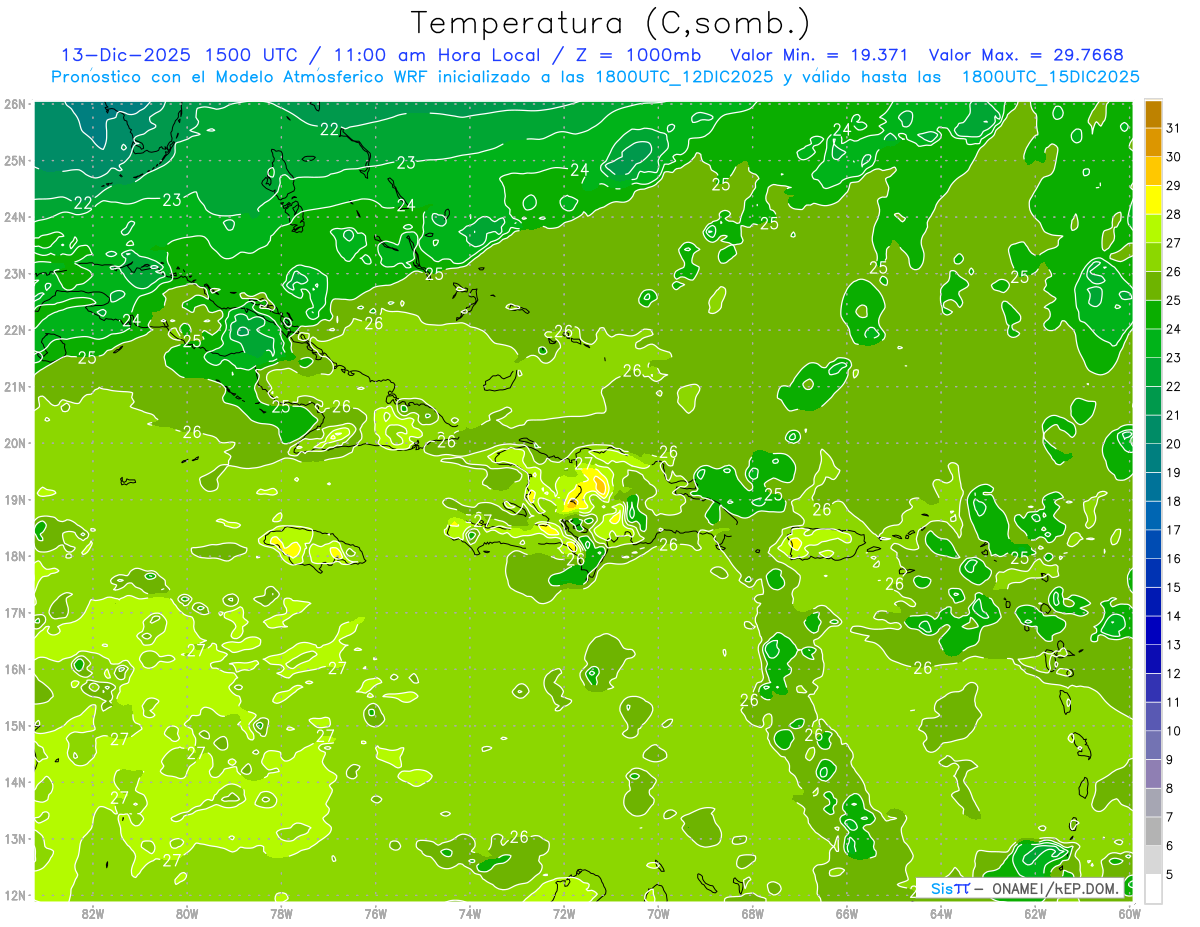Image resolution: width=1200 pixels, height=927 pixels.
Task: Click the 78W longitude axis label
Action: click(x=281, y=913)
